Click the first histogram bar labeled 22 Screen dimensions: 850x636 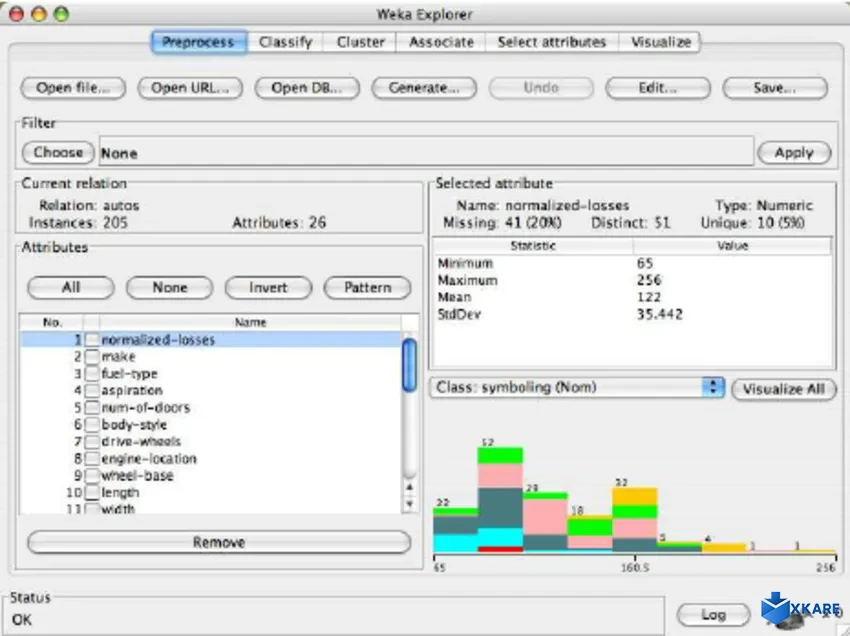[x=455, y=530]
